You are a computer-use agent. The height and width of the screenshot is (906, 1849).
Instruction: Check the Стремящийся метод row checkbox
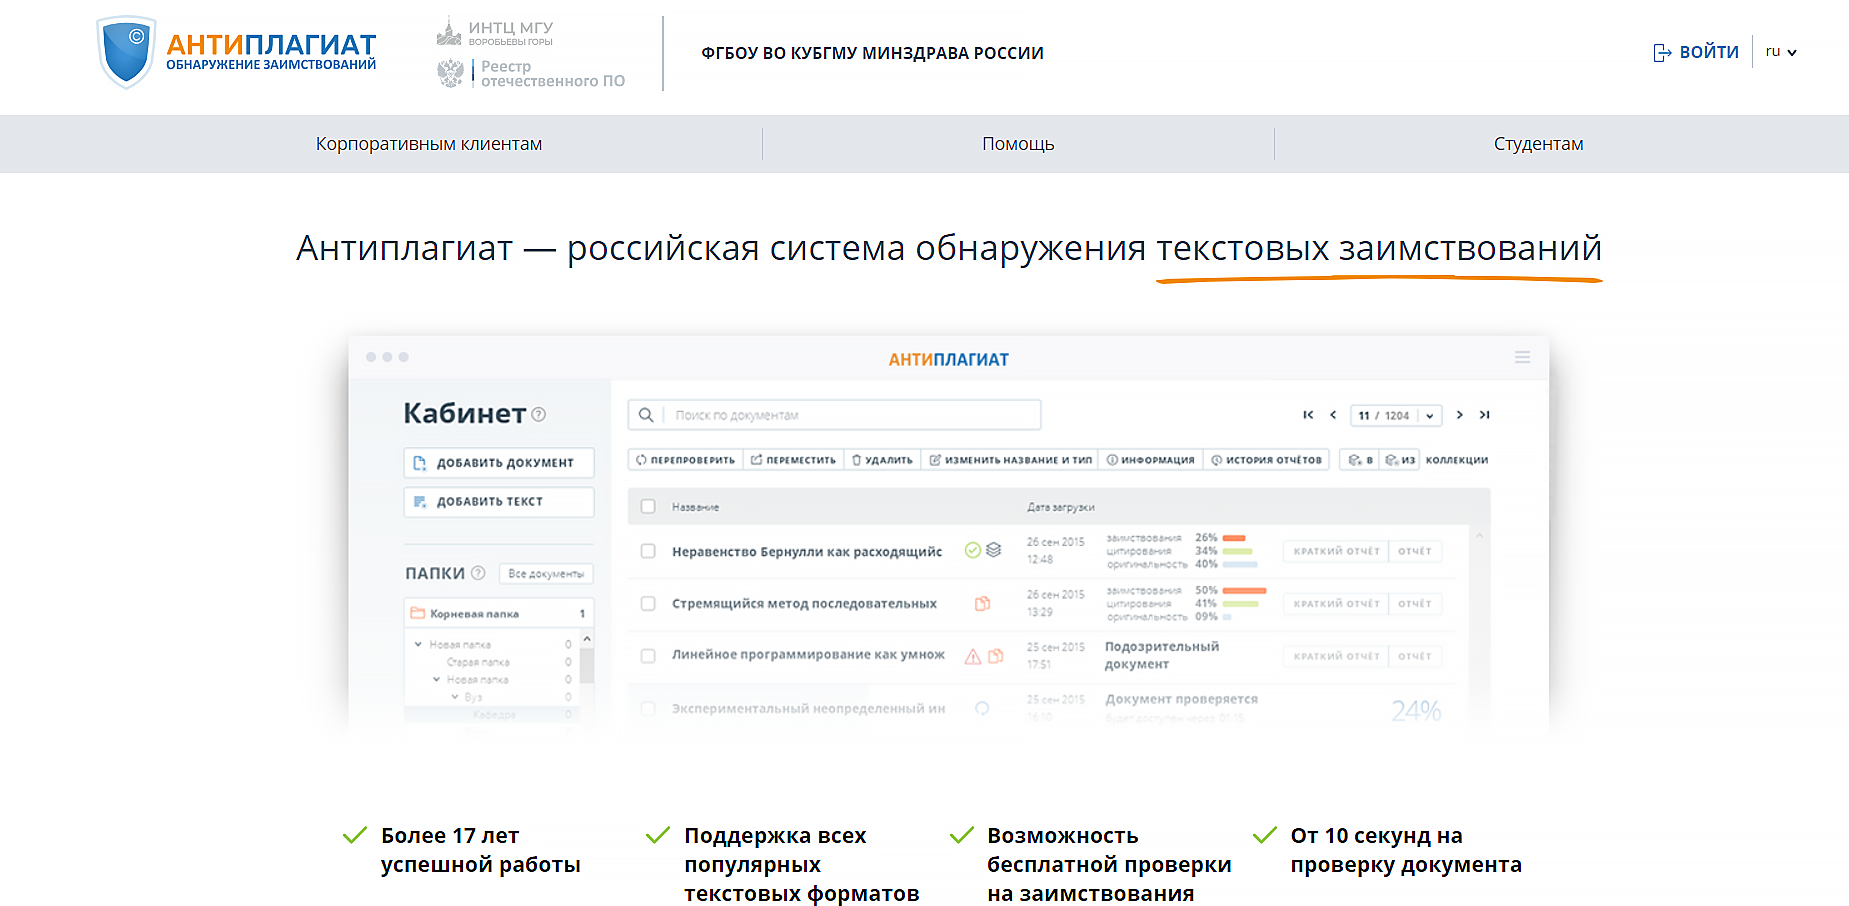648,604
